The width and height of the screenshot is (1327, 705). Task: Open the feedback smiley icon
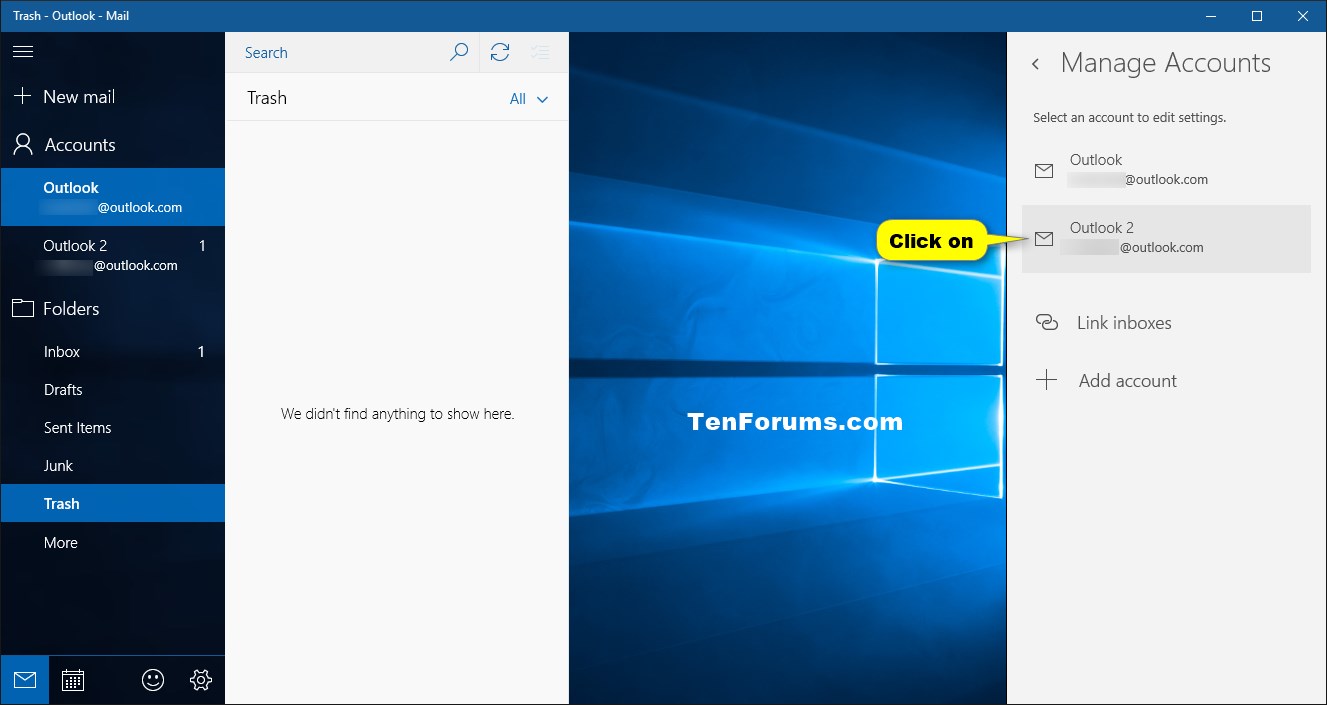pyautogui.click(x=152, y=680)
